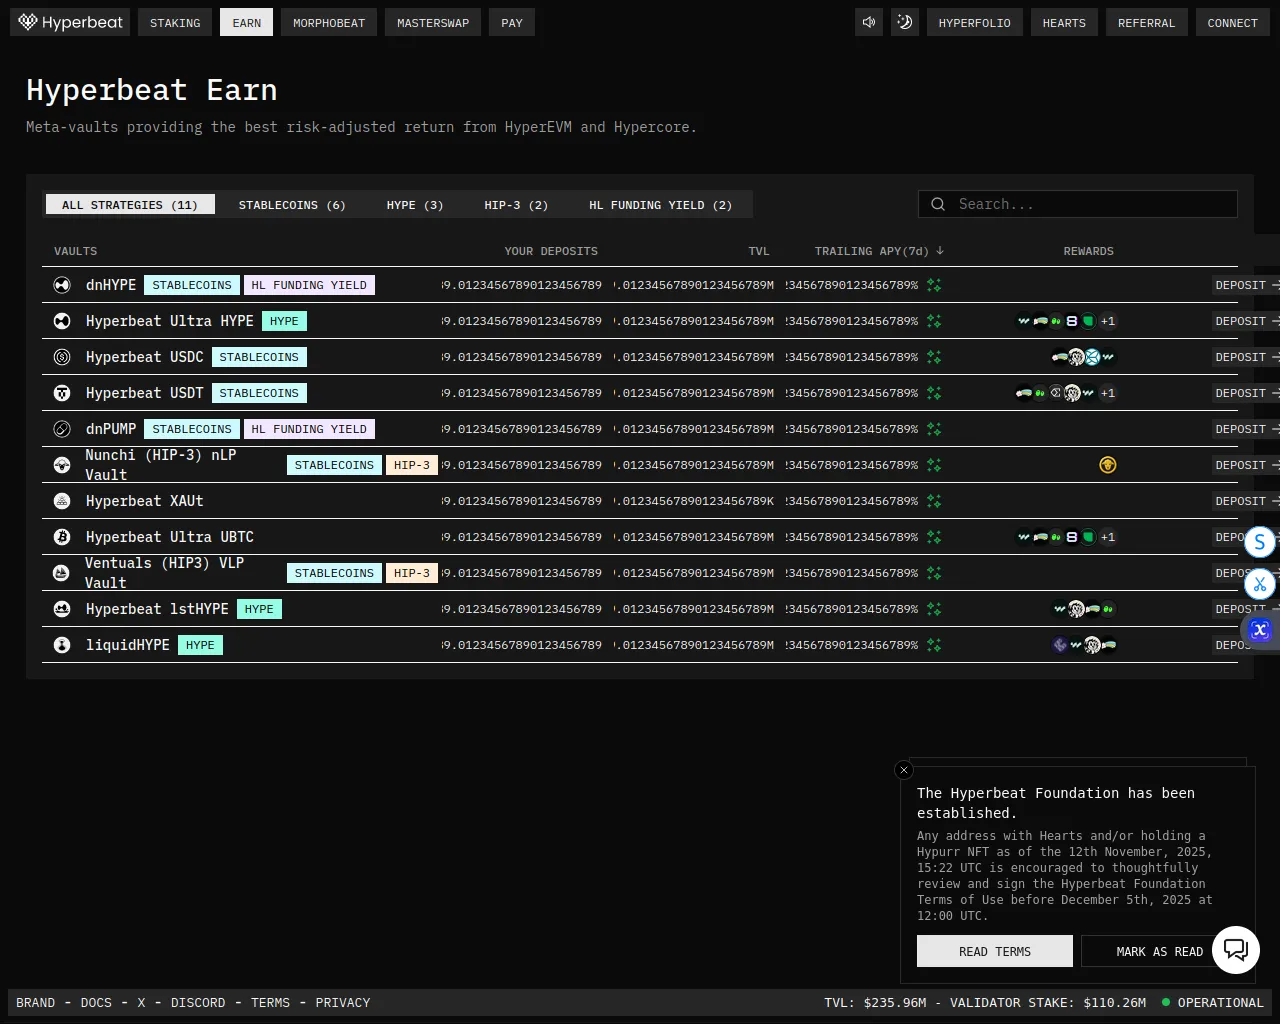Click the Hyperbeat logo
The width and height of the screenshot is (1280, 1024).
(x=70, y=22)
